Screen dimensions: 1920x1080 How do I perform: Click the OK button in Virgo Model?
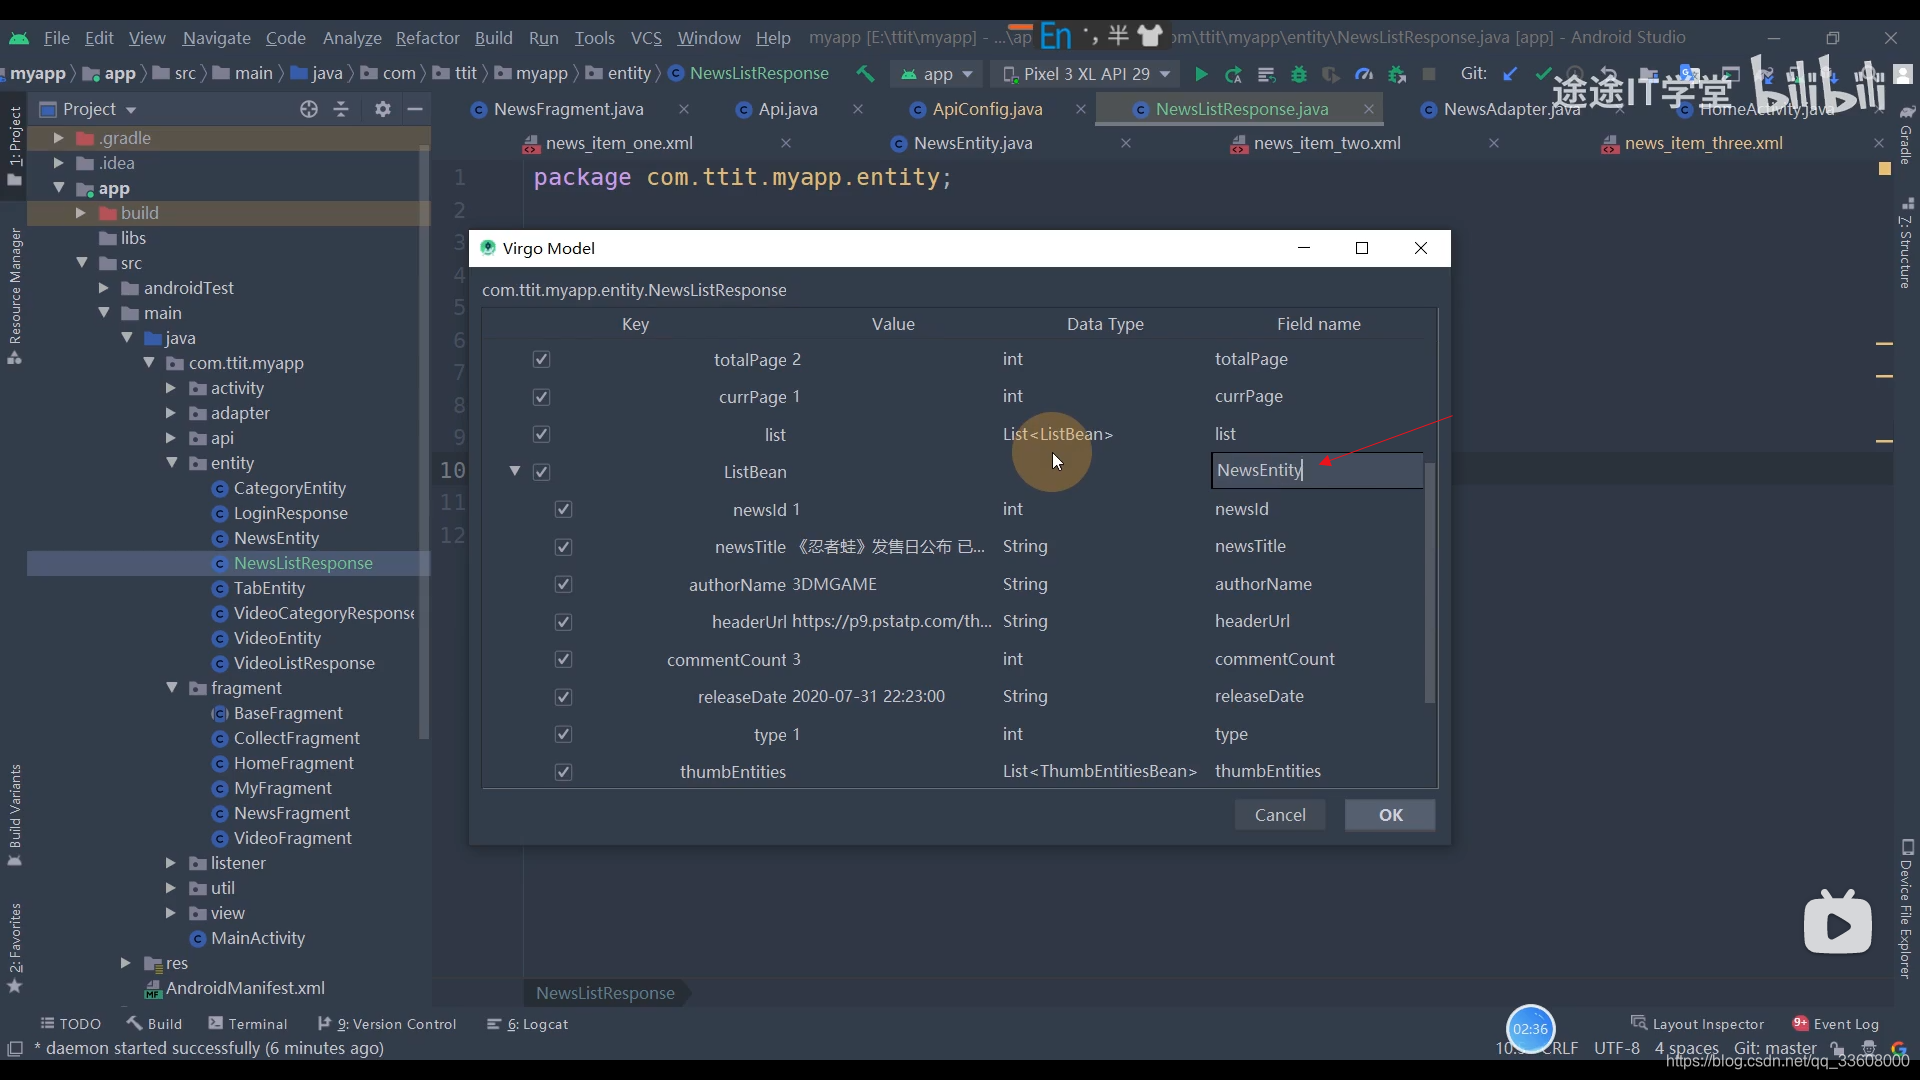point(1390,814)
